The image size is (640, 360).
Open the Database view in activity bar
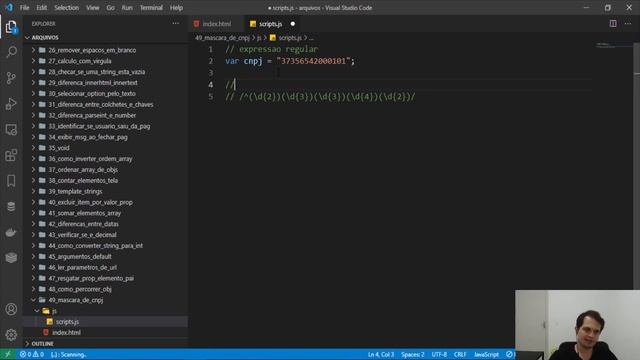click(x=11, y=207)
